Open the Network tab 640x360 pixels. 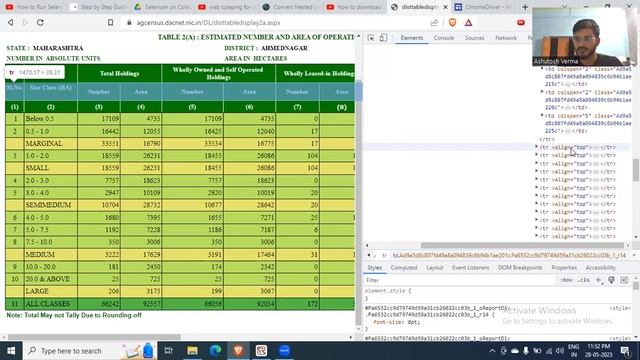click(x=506, y=38)
